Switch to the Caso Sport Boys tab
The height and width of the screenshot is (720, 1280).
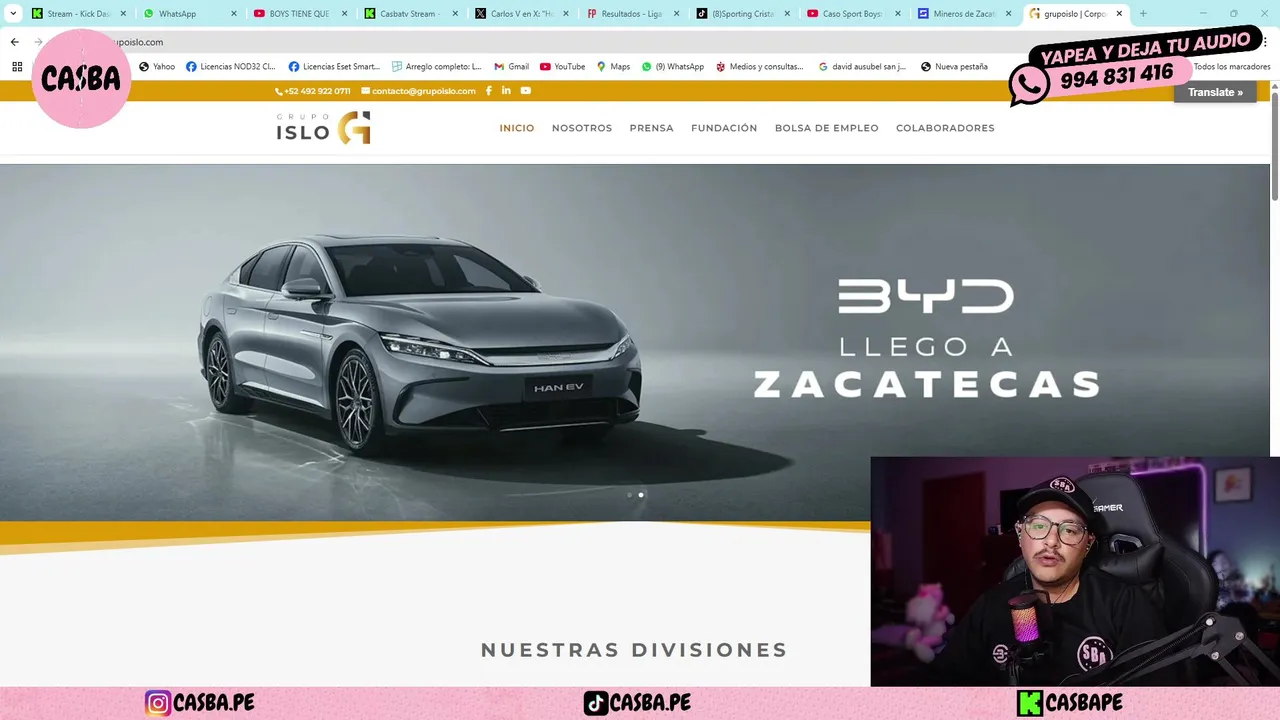852,14
